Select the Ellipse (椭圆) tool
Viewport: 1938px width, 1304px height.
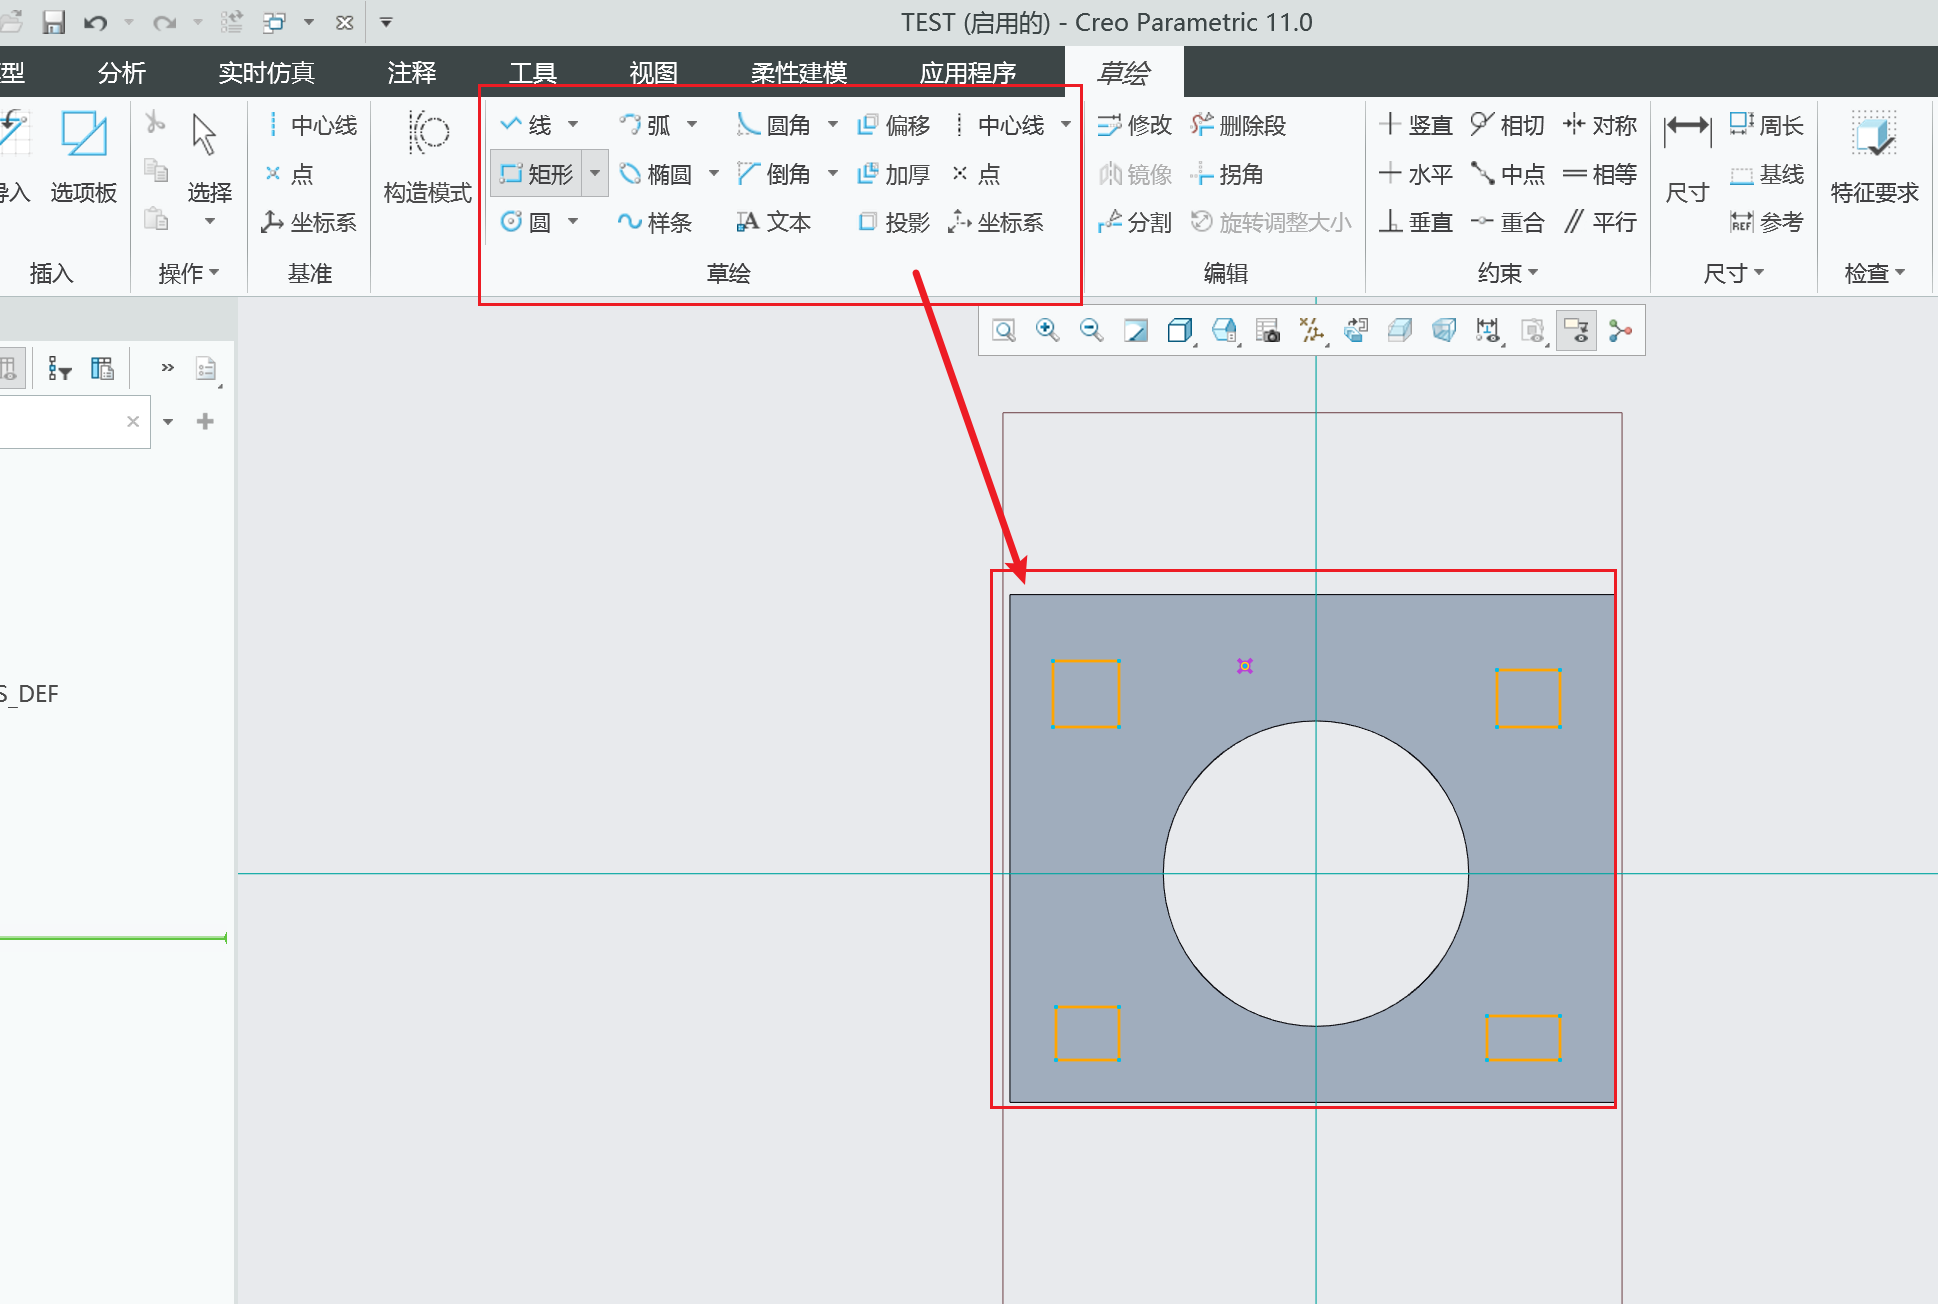point(656,174)
